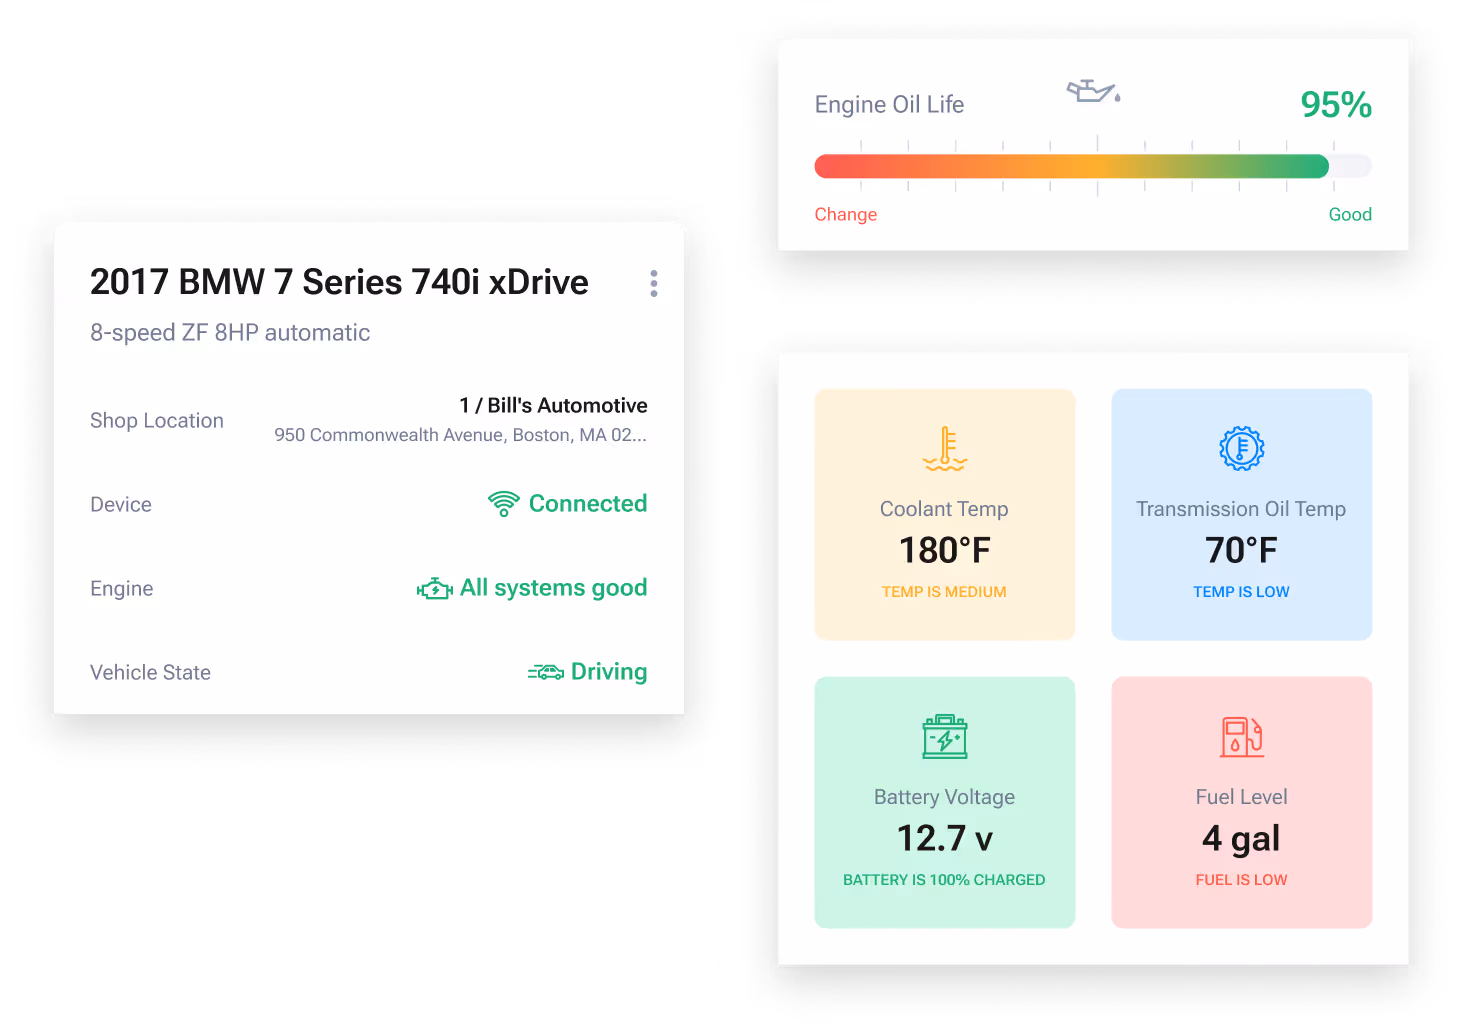Click the All systems good status

(553, 588)
